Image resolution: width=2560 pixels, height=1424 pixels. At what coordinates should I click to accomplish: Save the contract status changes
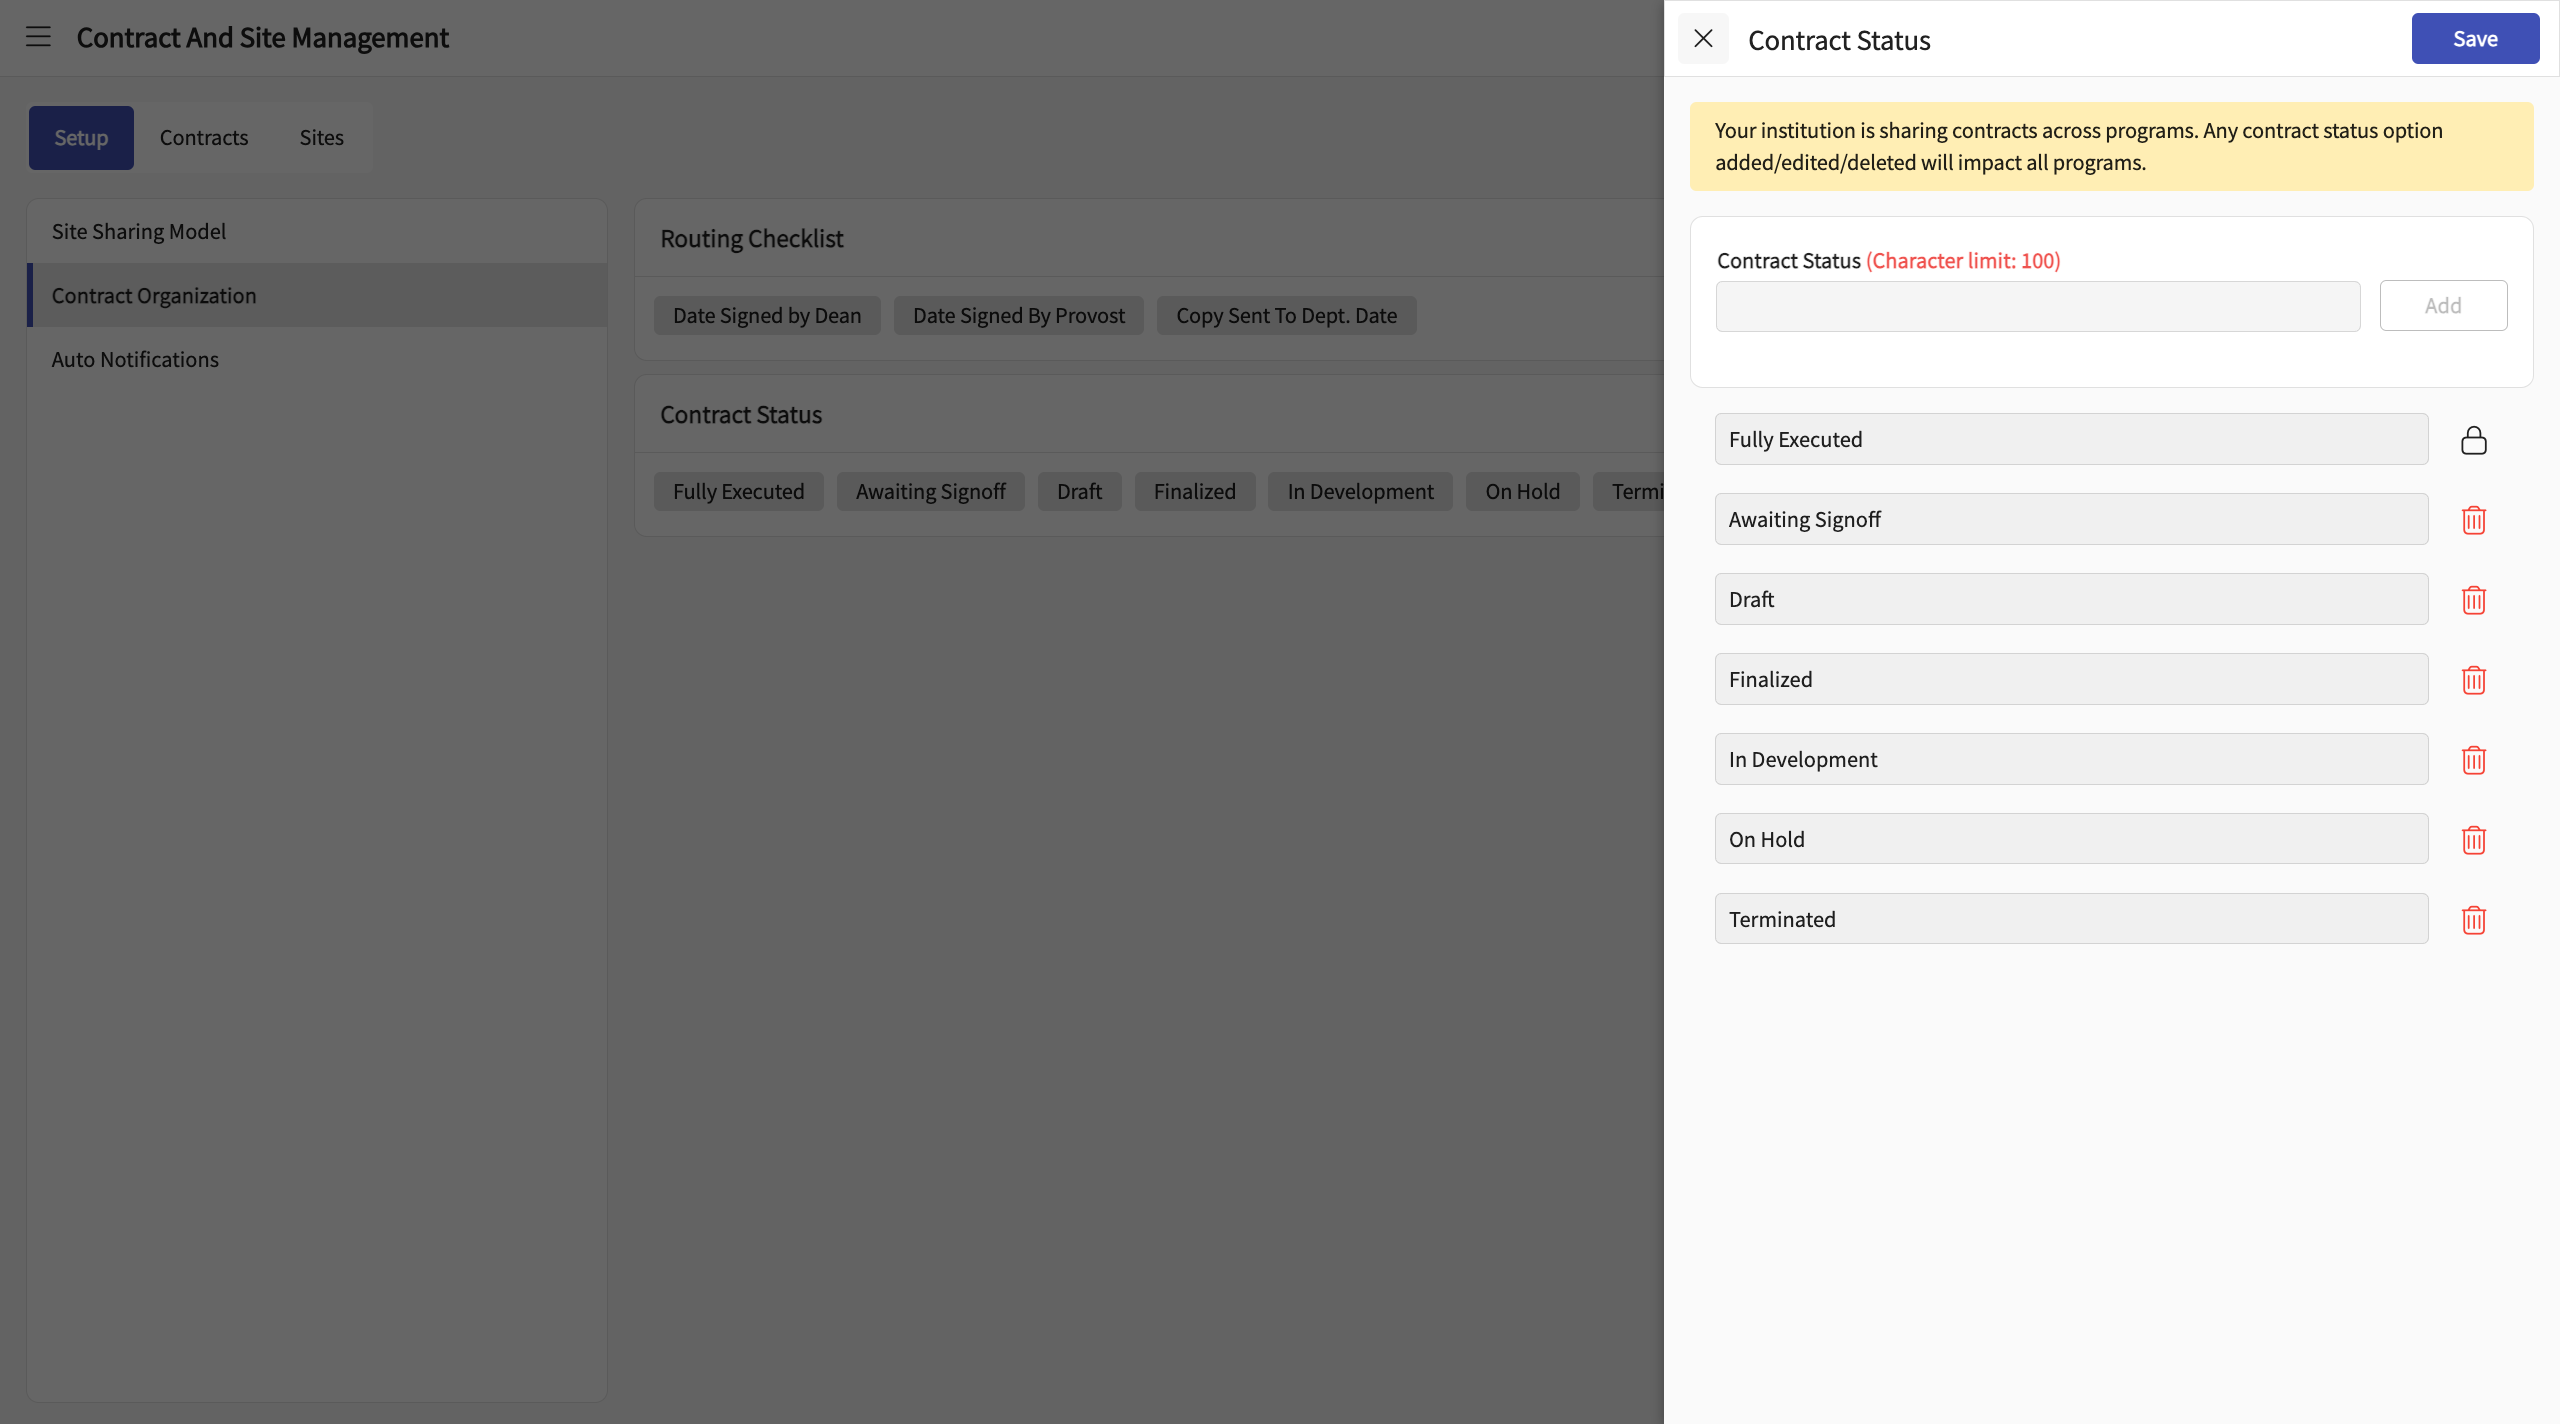2474,39
